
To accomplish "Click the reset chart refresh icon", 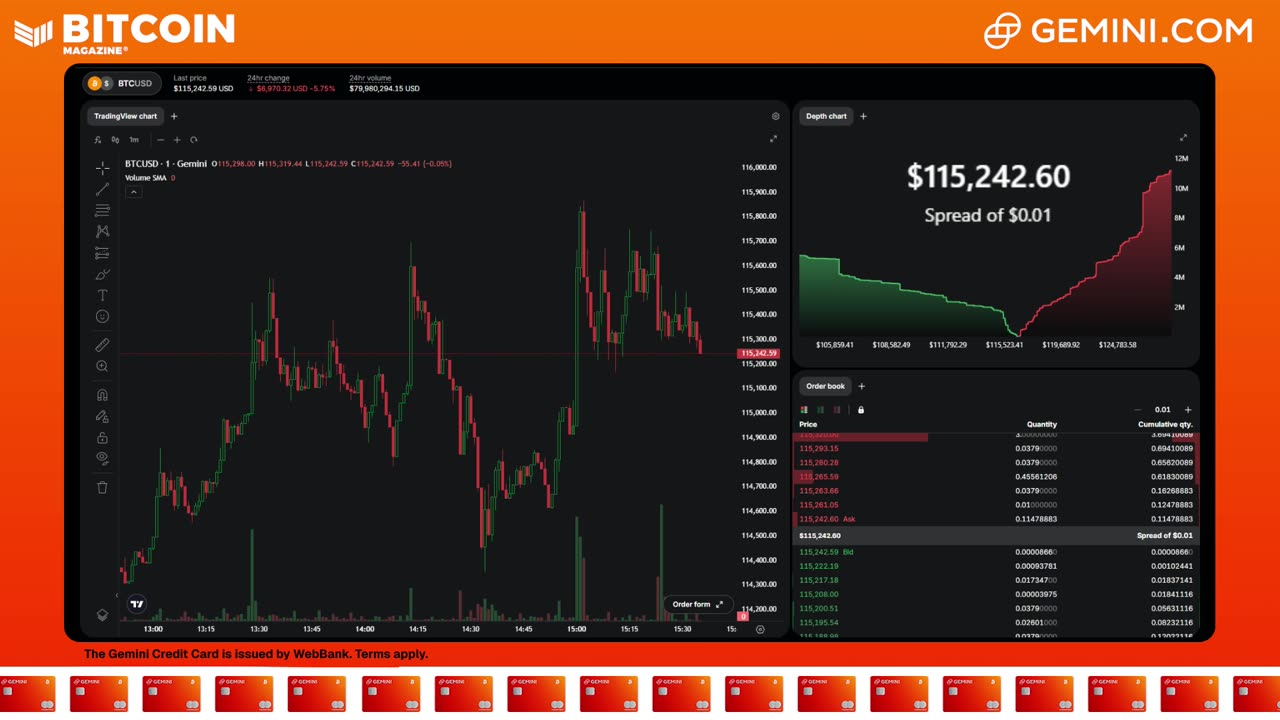I will (194, 140).
